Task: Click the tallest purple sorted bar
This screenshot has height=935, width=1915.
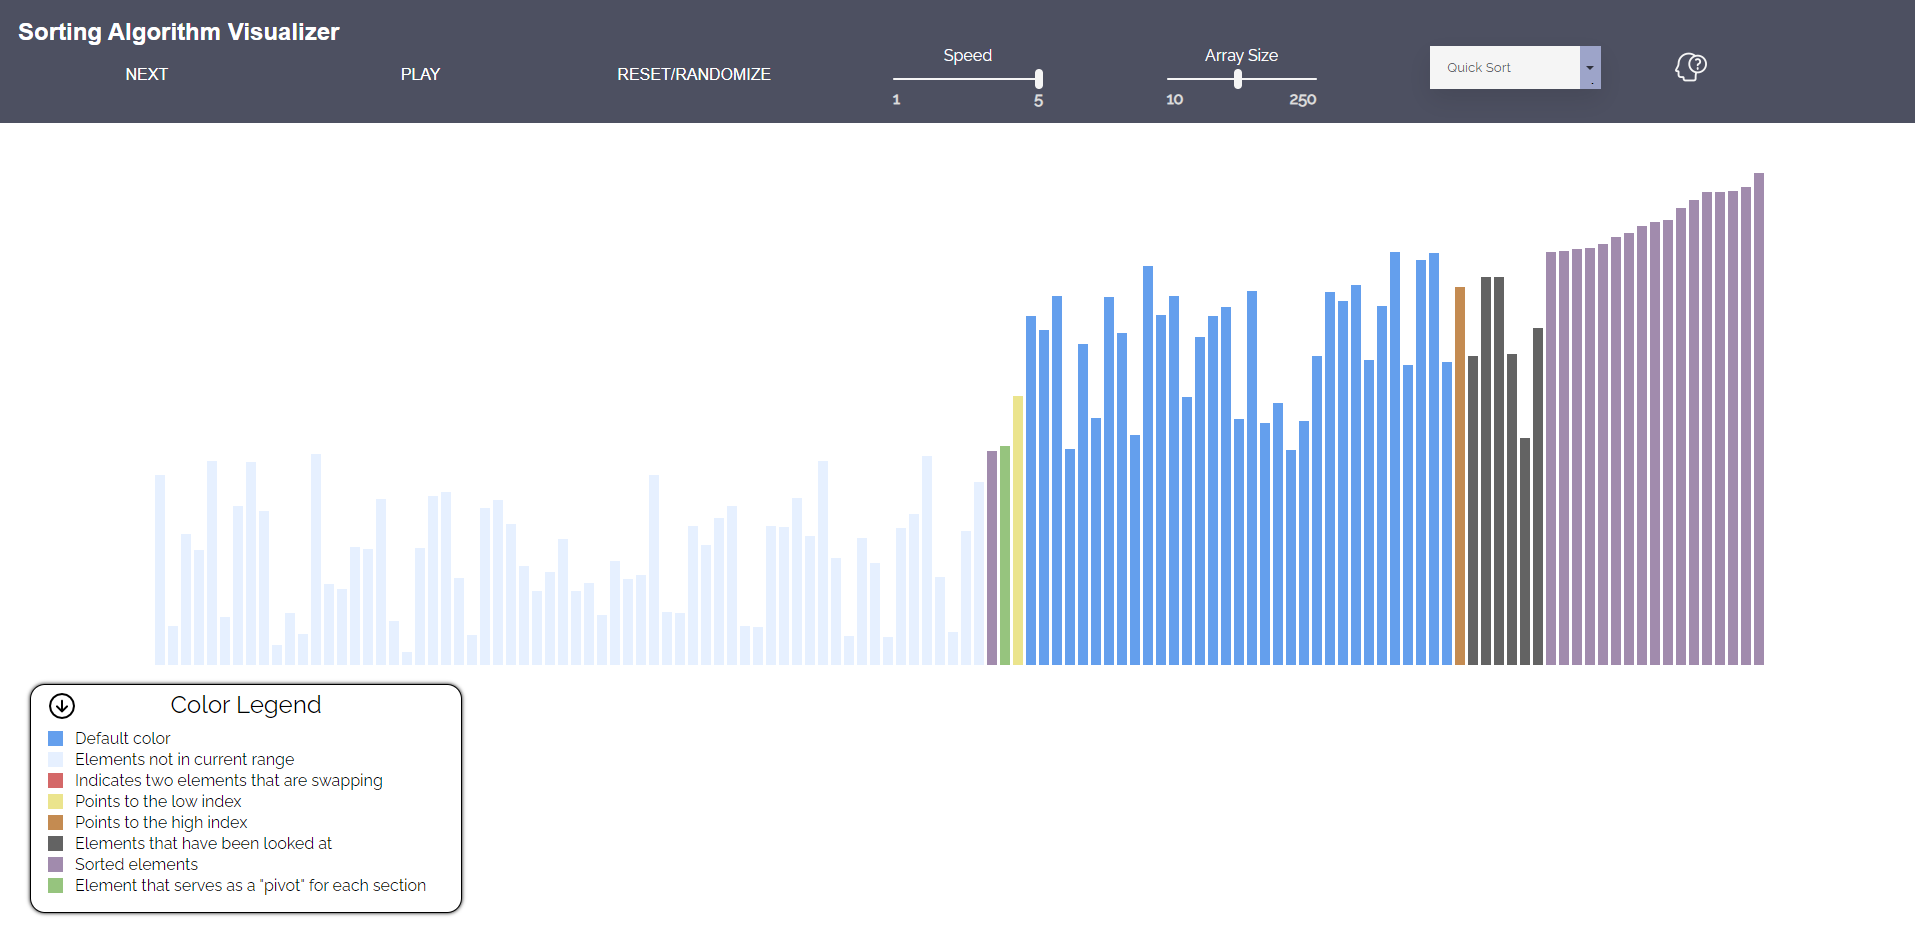Action: (x=1757, y=420)
